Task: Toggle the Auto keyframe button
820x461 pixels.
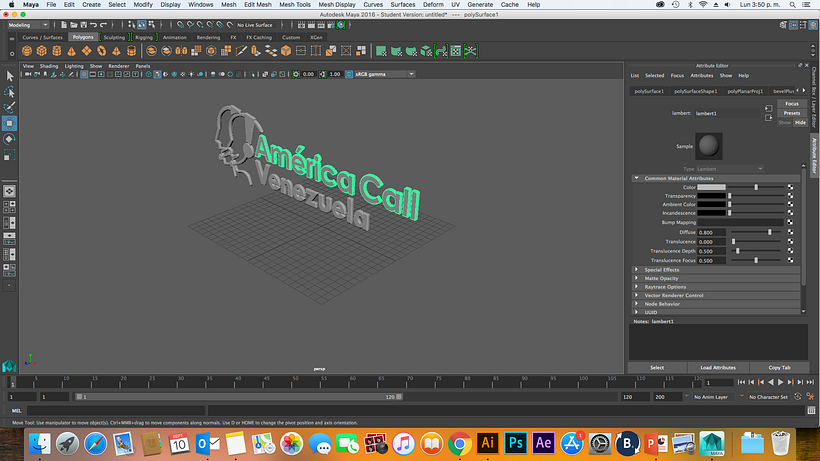Action: [x=798, y=397]
